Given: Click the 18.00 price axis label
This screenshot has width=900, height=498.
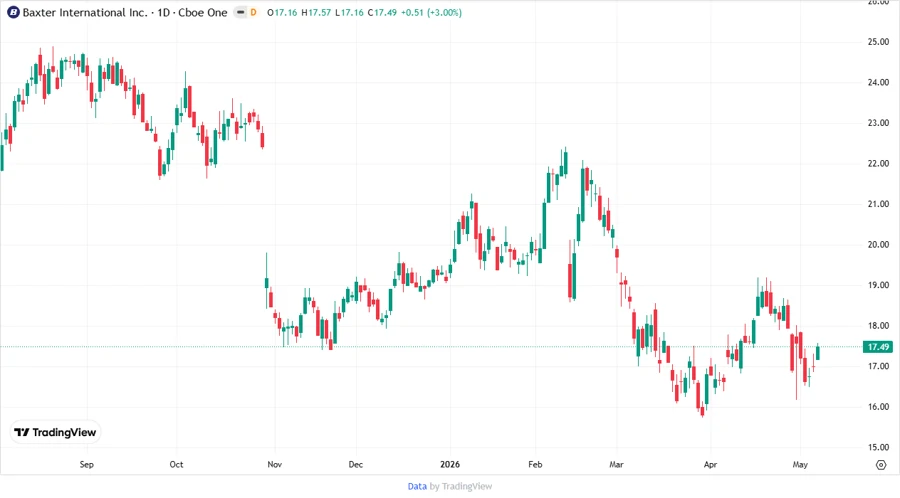Looking at the screenshot, I should (878, 326).
